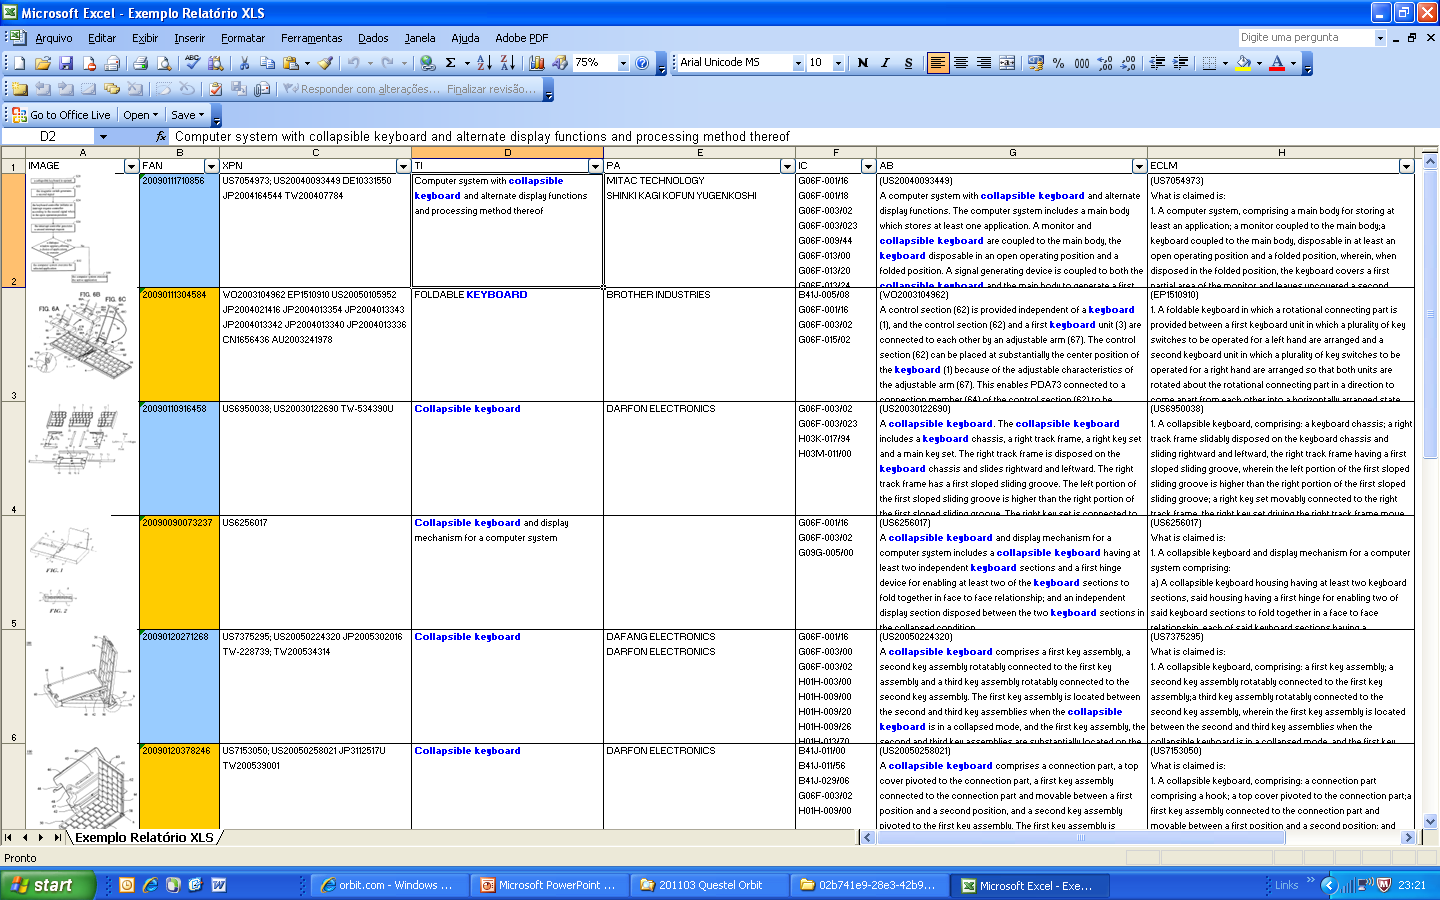This screenshot has width=1440, height=900.
Task: Open Print Preview from the toolbar
Action: 164,62
